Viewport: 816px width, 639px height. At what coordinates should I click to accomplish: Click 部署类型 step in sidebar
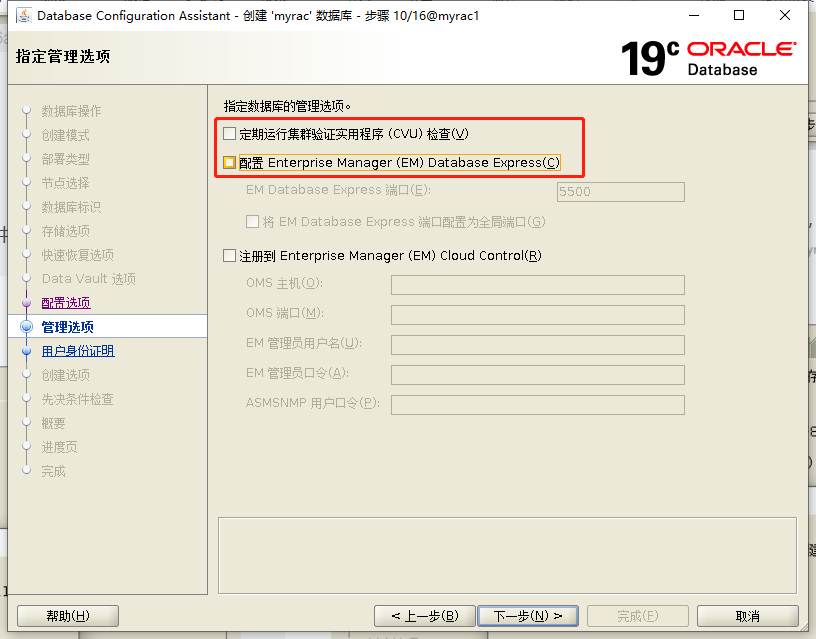click(x=66, y=159)
